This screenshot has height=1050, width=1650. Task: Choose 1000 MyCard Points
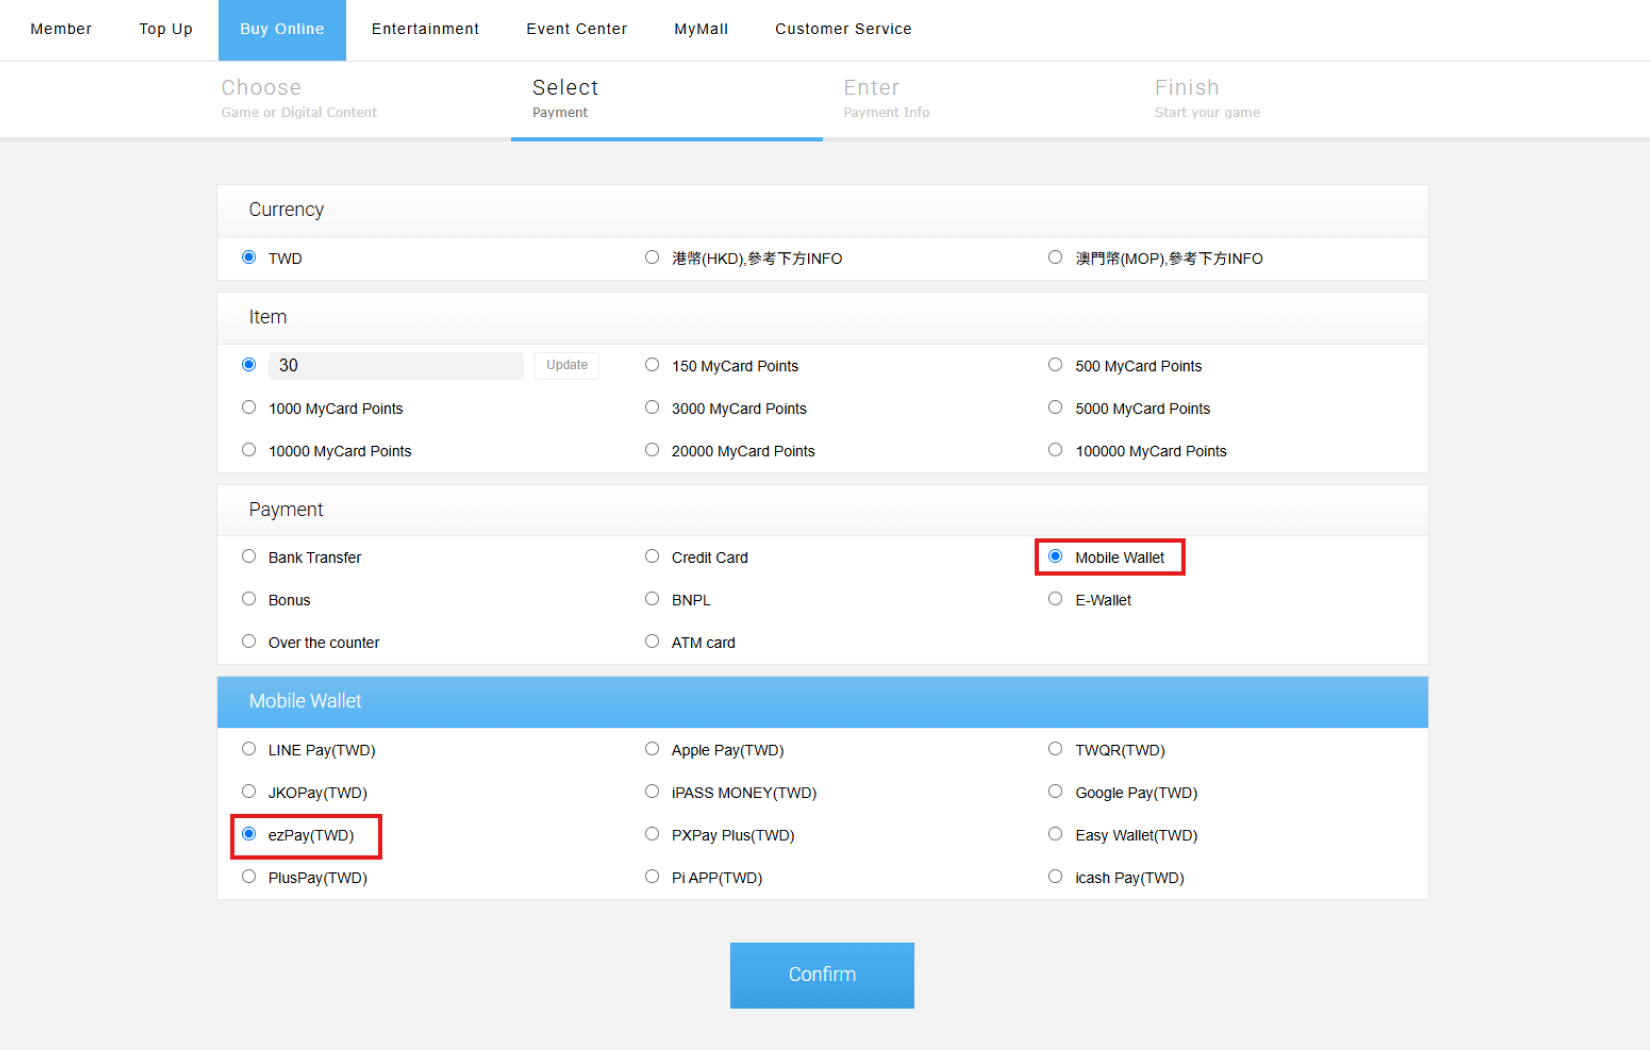249,407
